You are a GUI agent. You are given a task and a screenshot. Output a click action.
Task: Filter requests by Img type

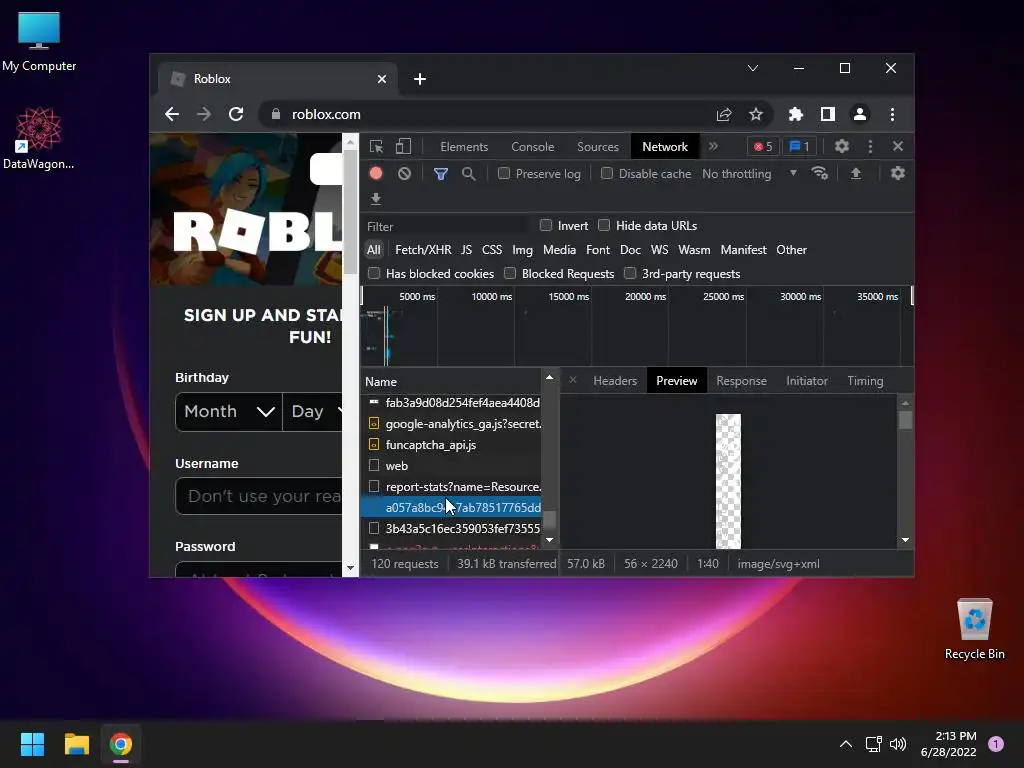522,249
